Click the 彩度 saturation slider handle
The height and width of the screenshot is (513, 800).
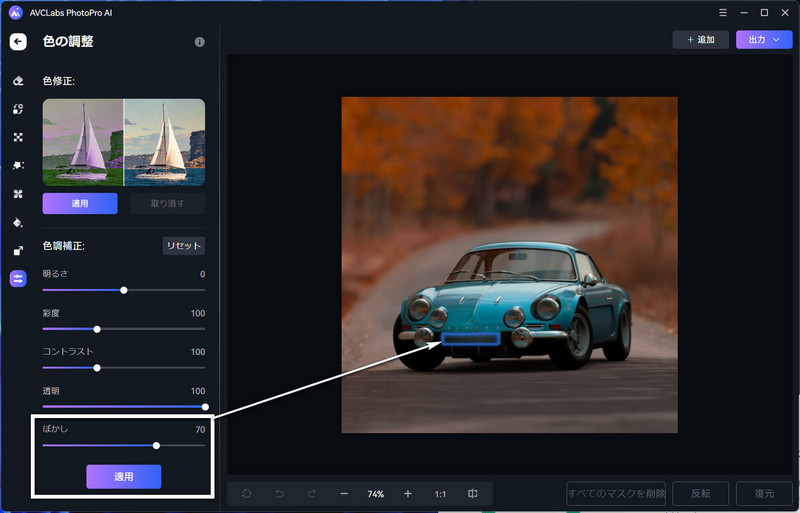(x=97, y=329)
